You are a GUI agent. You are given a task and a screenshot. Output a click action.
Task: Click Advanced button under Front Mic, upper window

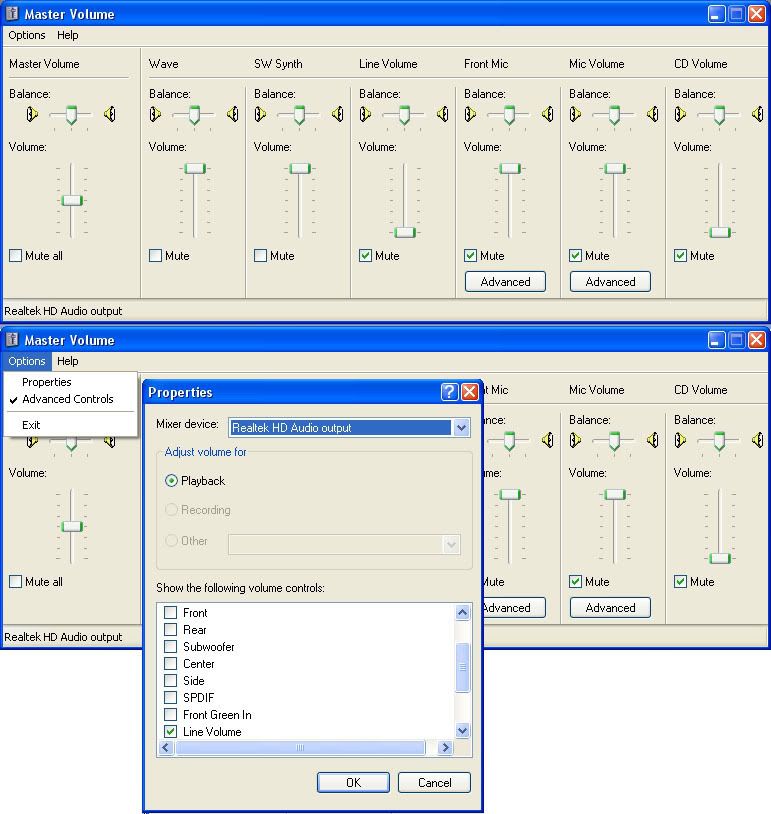coord(505,282)
